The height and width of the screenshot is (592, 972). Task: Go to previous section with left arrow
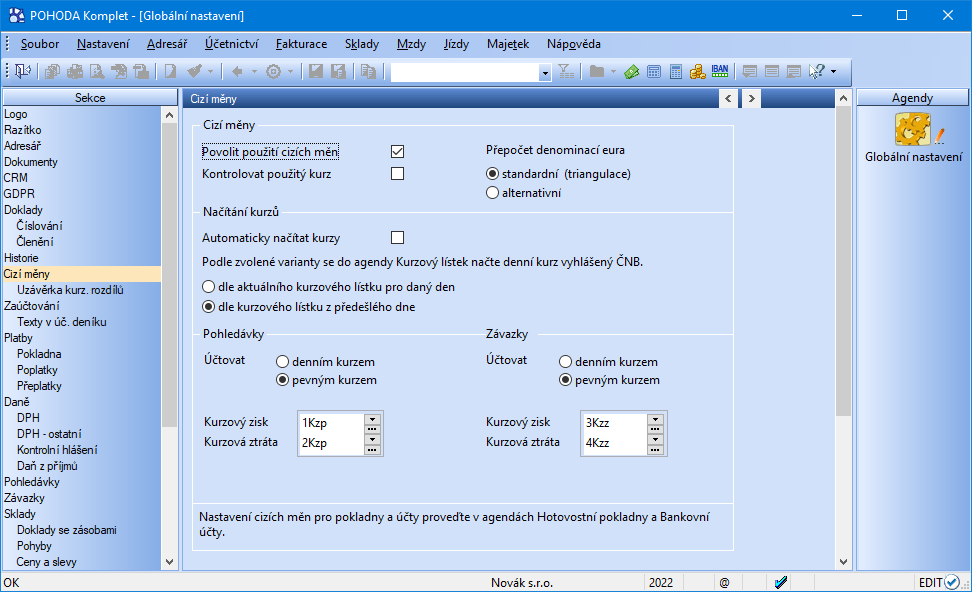tap(728, 98)
